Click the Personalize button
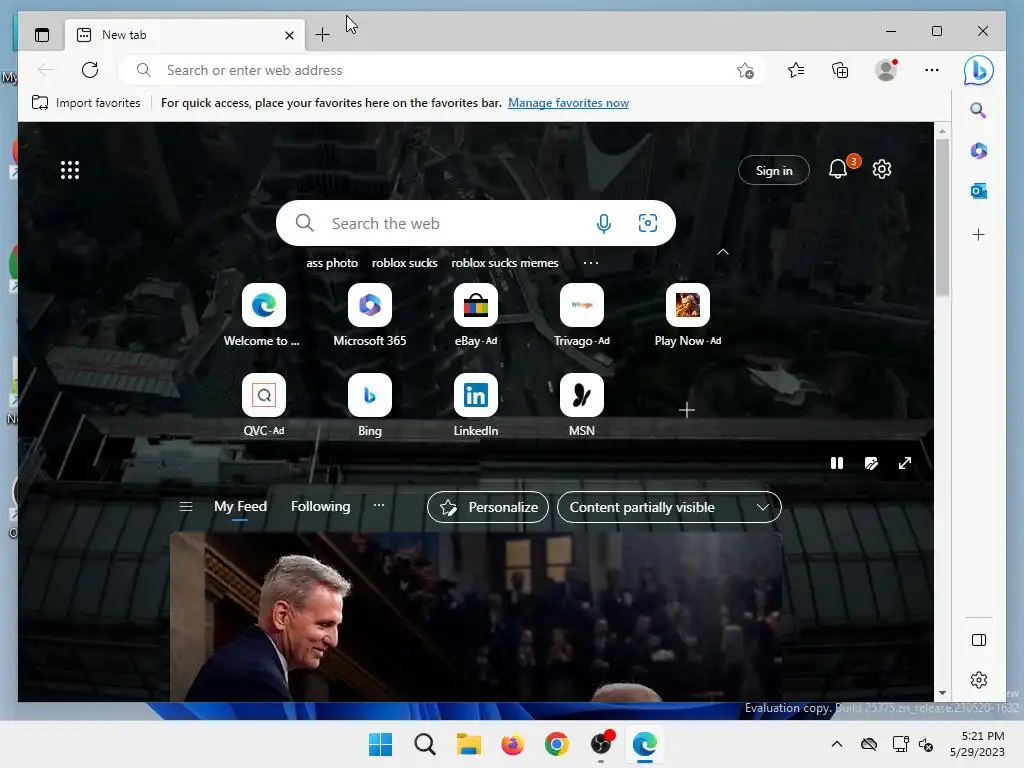The image size is (1024, 768). click(x=488, y=507)
